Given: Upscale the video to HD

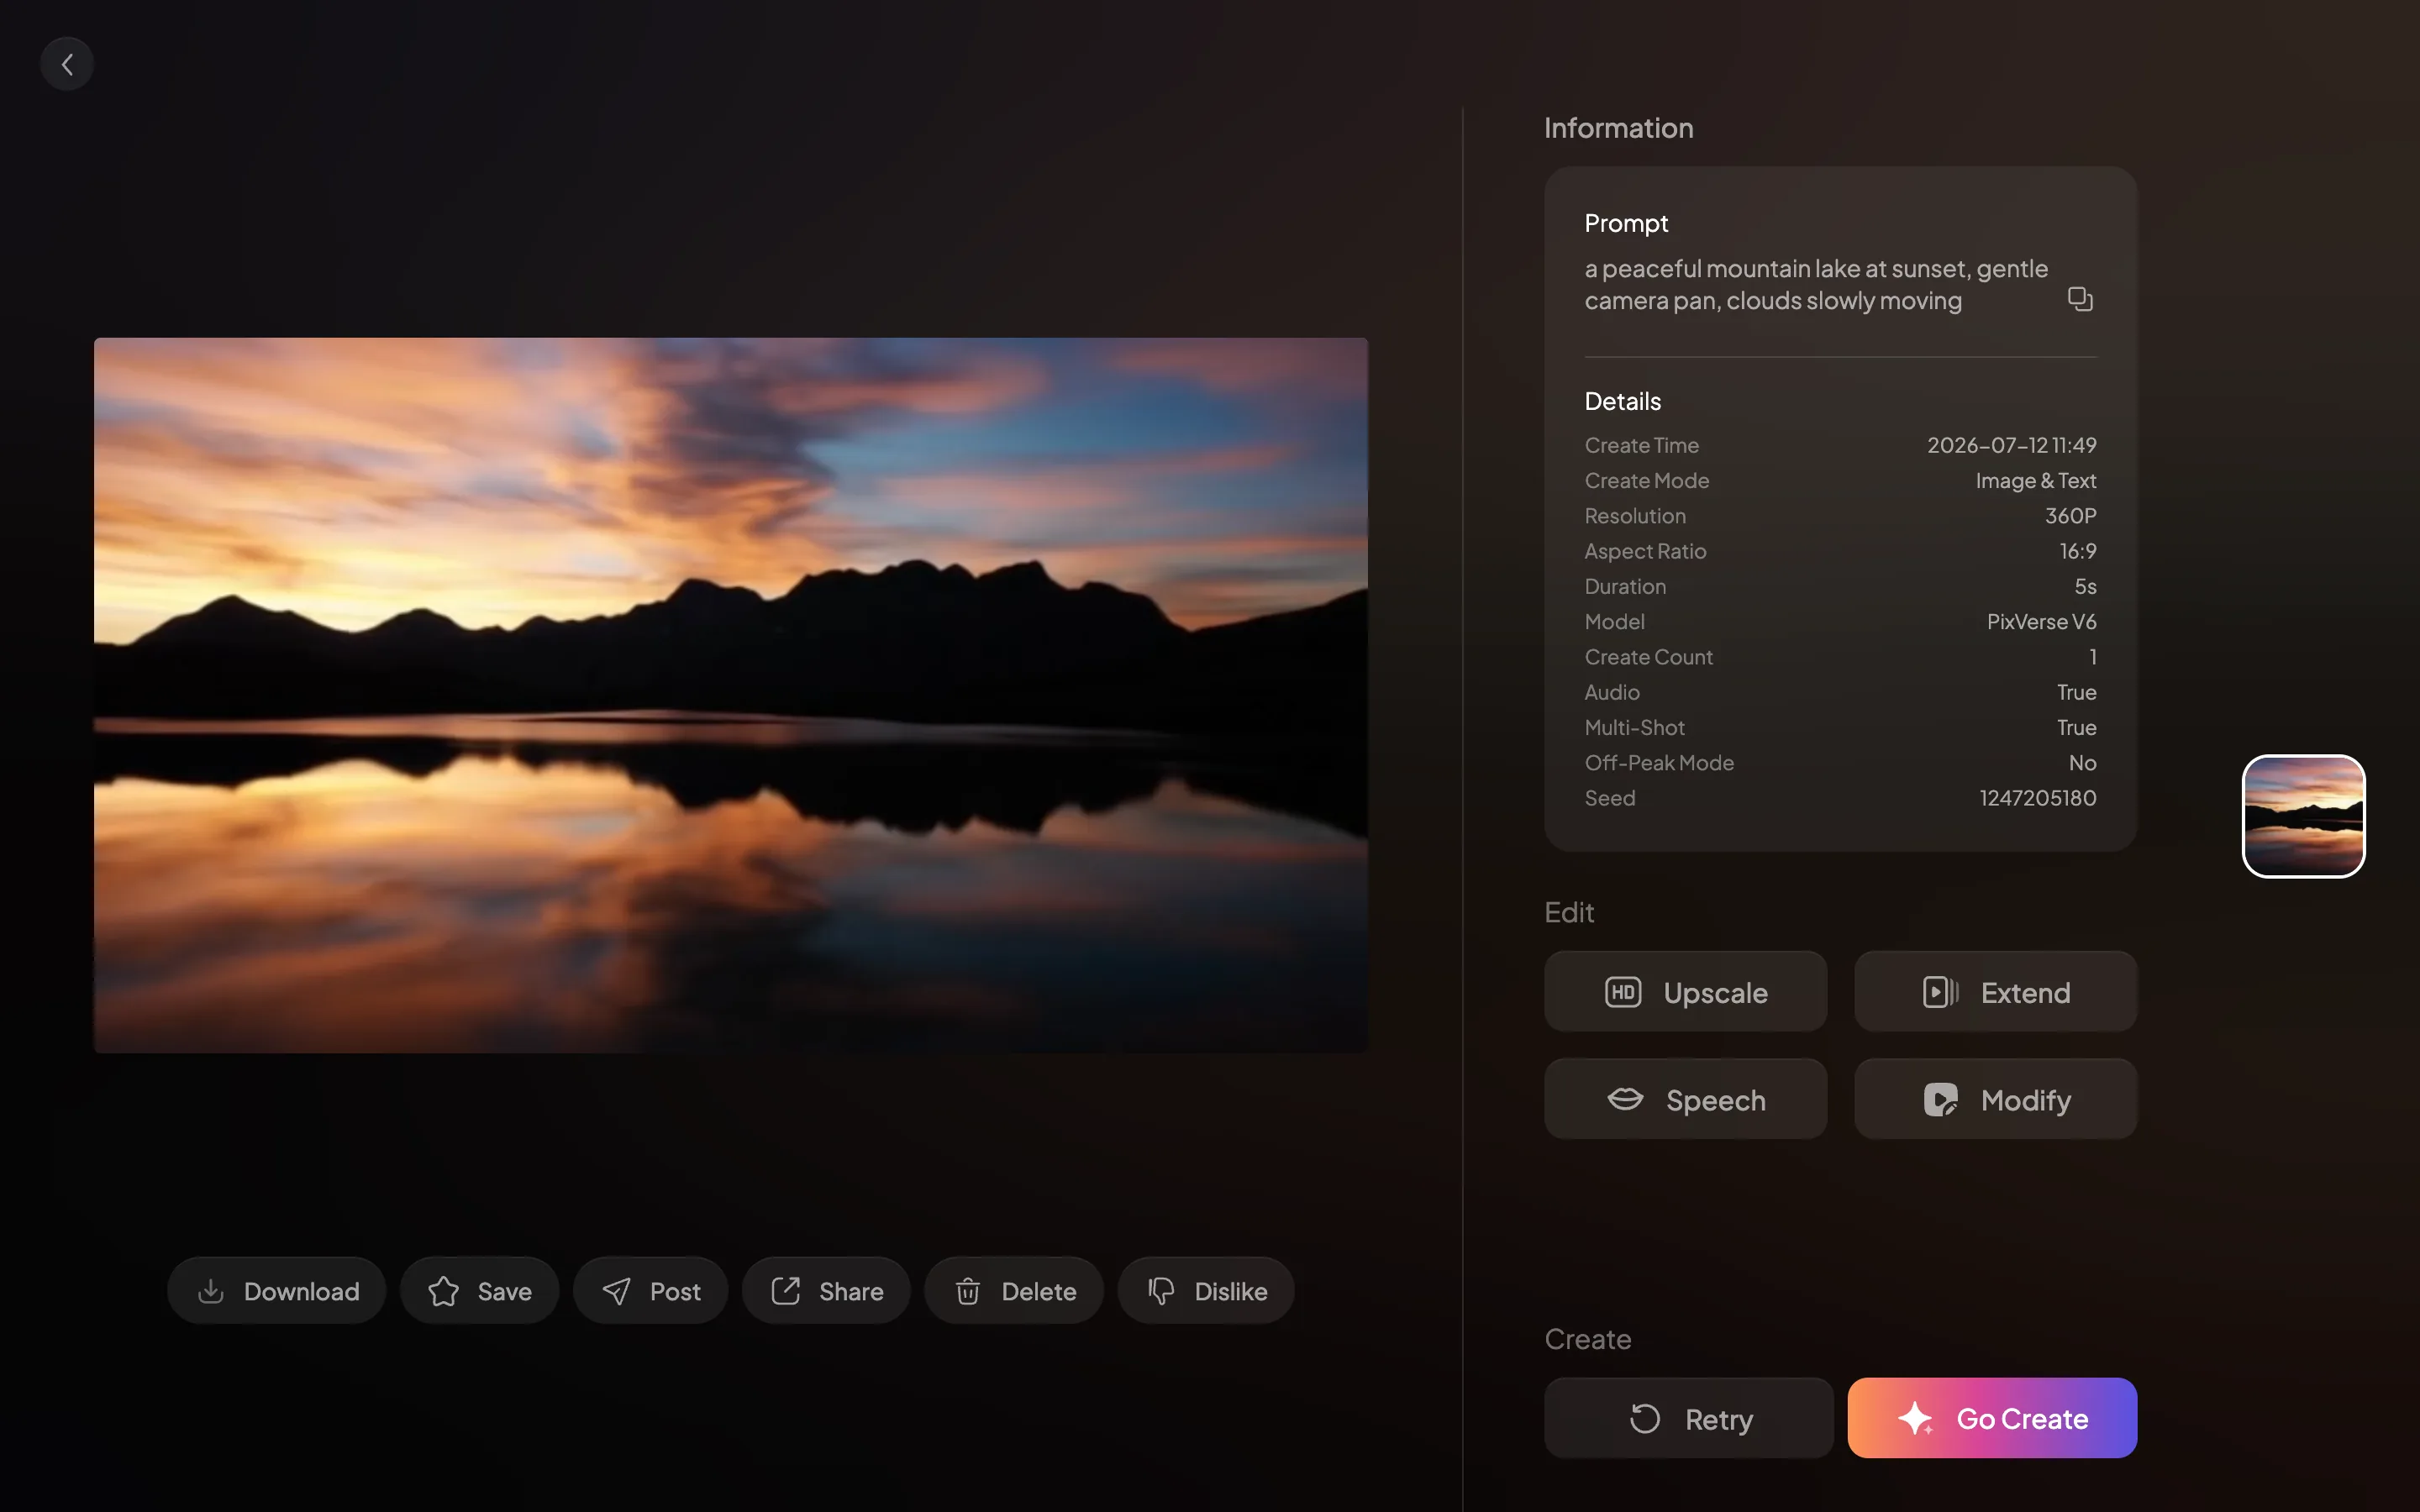Looking at the screenshot, I should 1686,992.
